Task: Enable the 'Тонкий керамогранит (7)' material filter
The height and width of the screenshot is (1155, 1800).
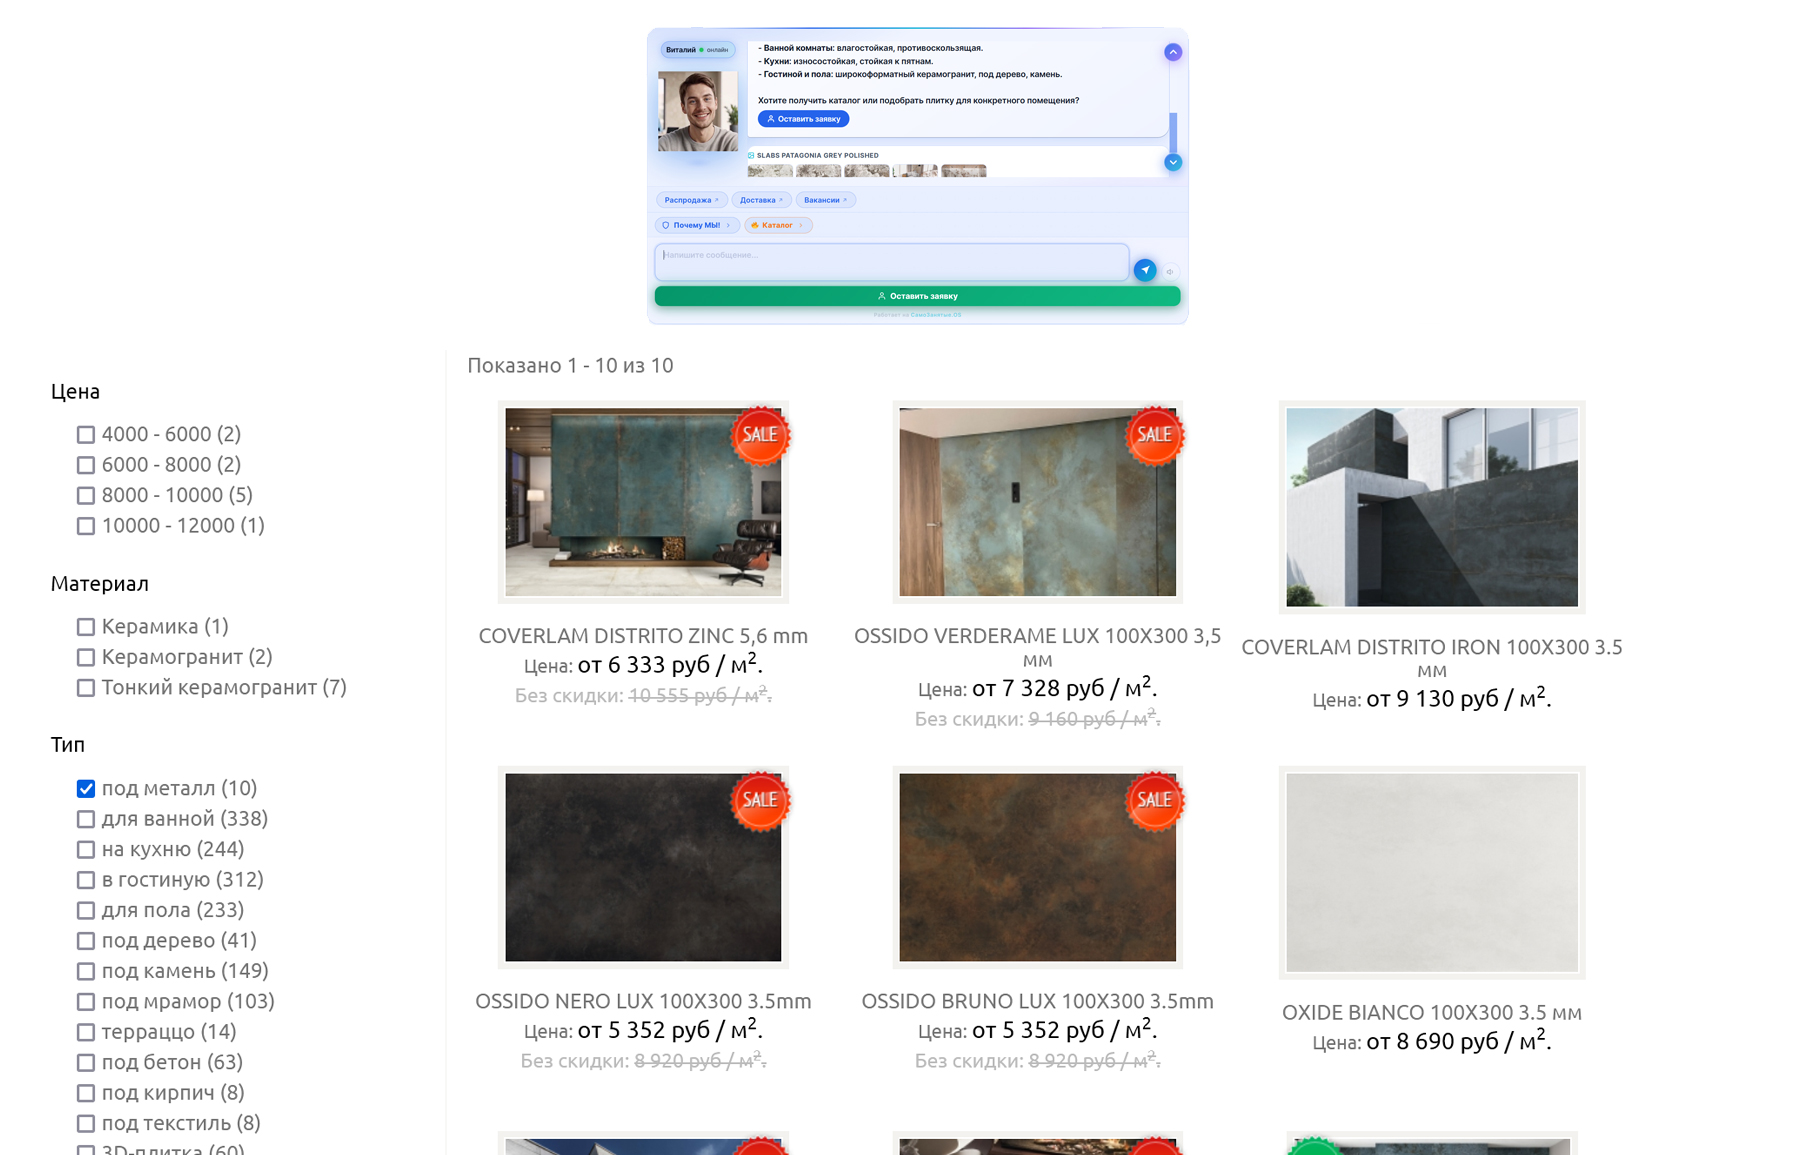Action: point(86,688)
